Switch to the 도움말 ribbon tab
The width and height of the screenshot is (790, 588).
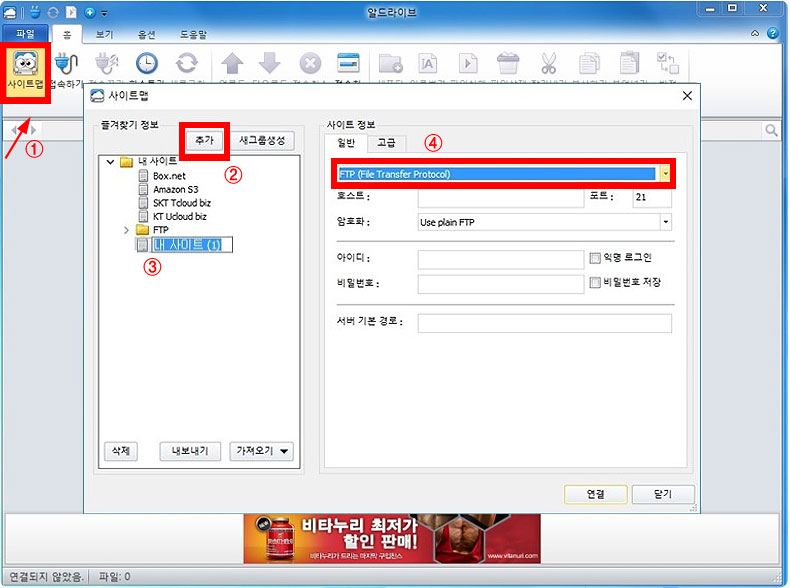pyautogui.click(x=193, y=34)
